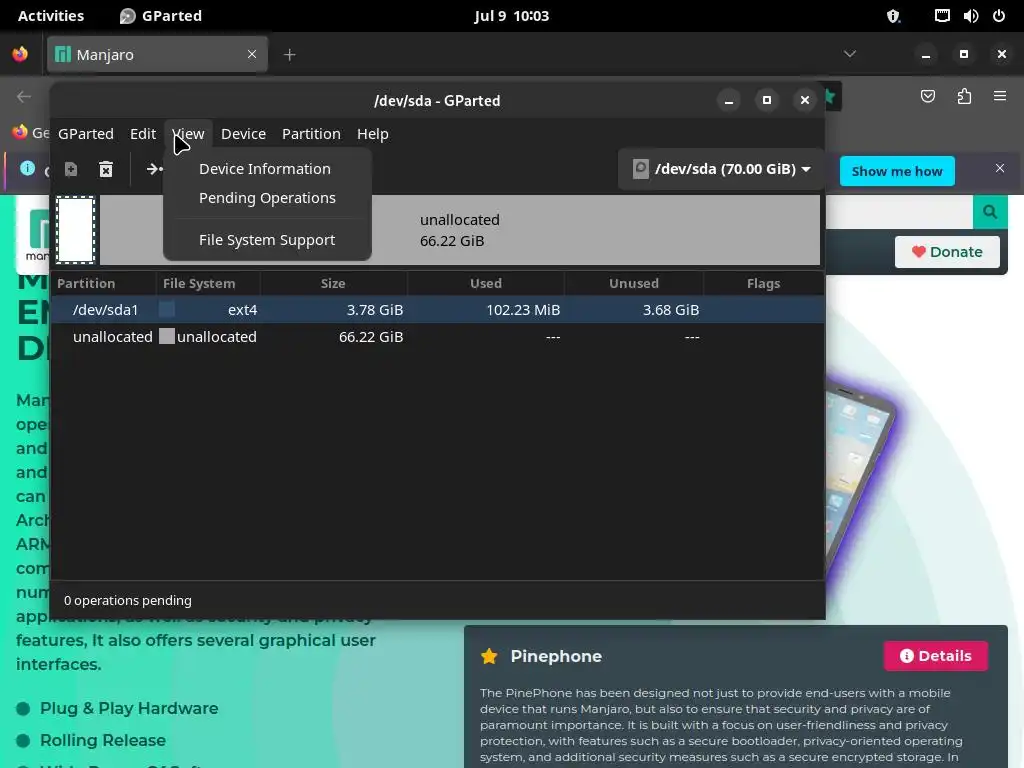
Task: Toggle Pending Operations in View menu
Action: tap(267, 198)
